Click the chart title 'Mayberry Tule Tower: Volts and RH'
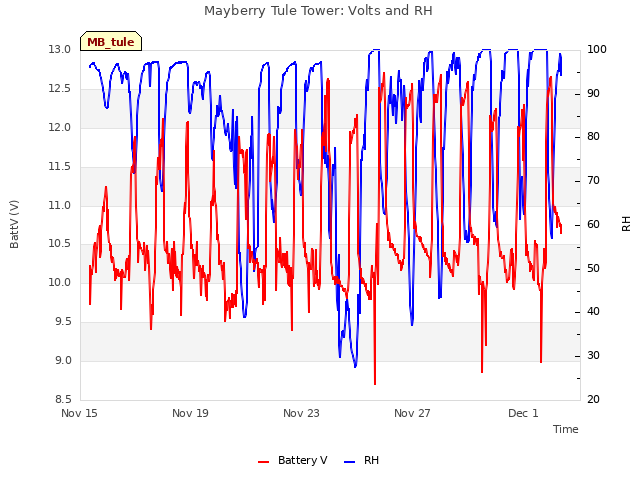 click(318, 11)
